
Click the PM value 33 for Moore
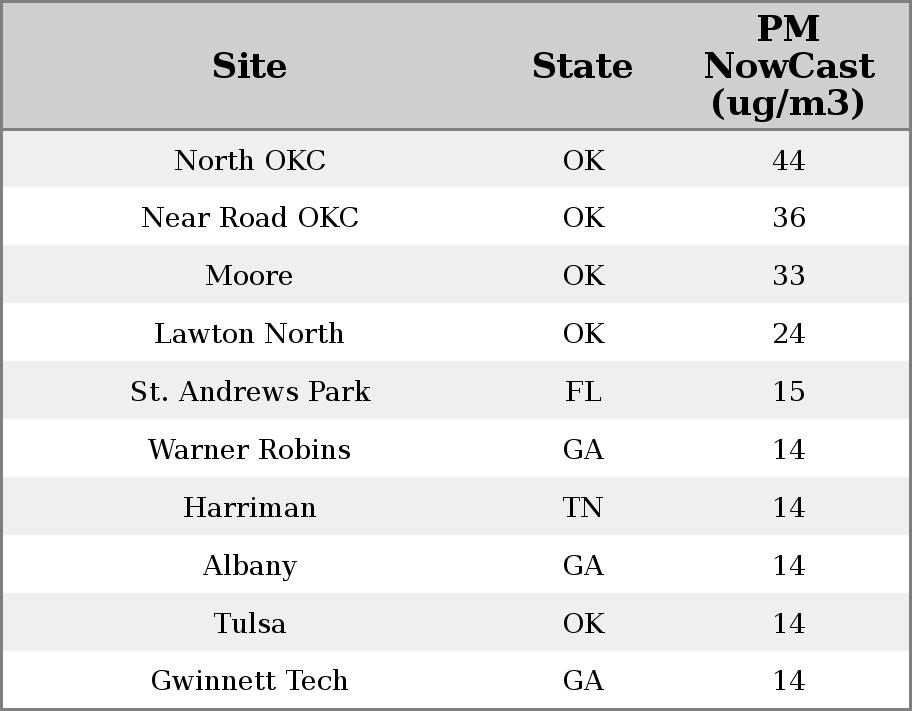tap(788, 276)
